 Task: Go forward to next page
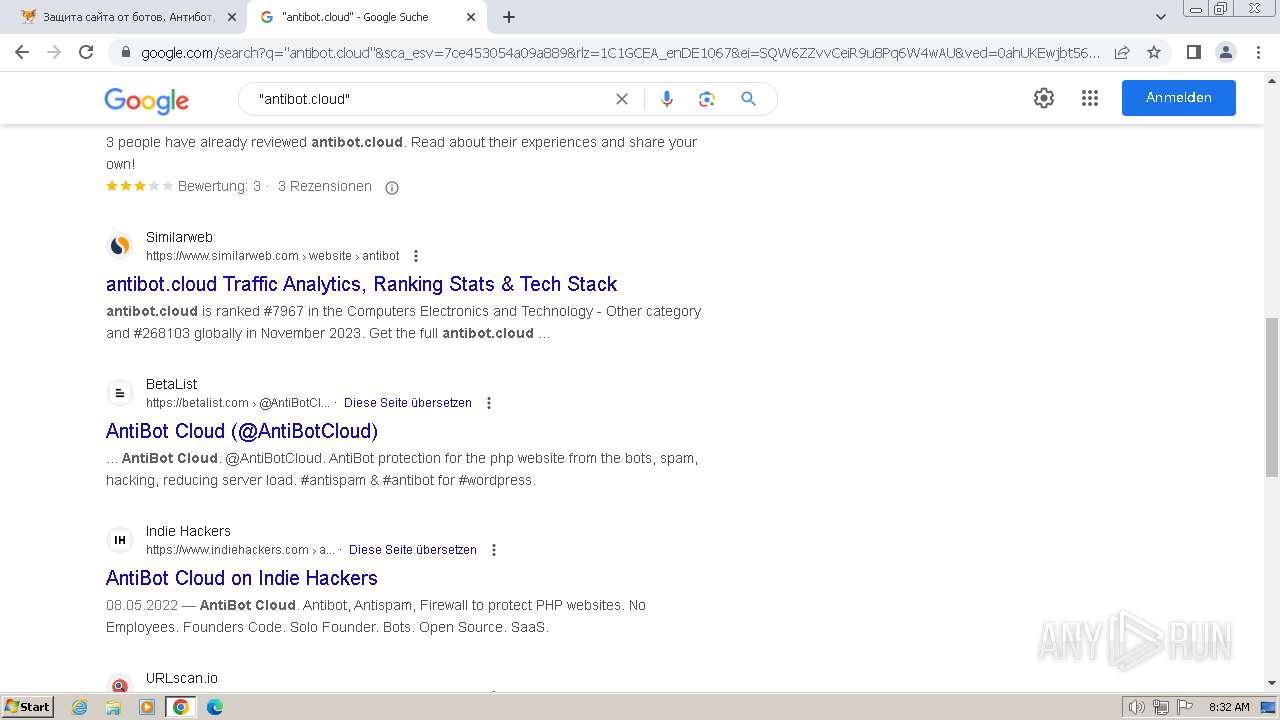coord(54,52)
